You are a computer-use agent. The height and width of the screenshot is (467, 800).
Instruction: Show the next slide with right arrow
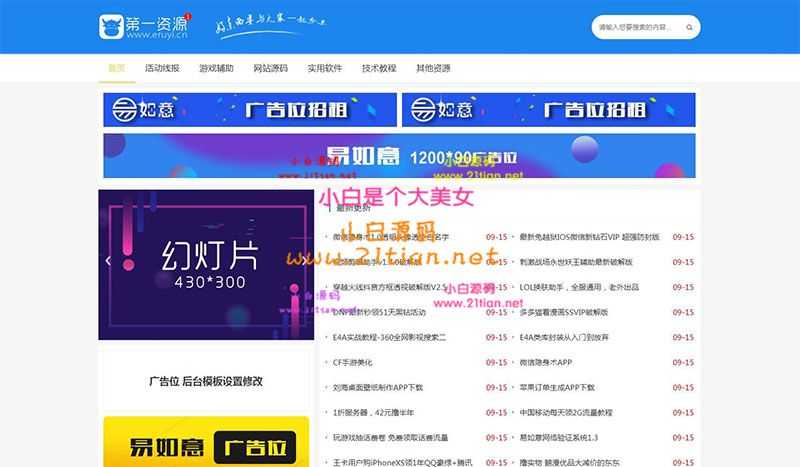(x=305, y=261)
